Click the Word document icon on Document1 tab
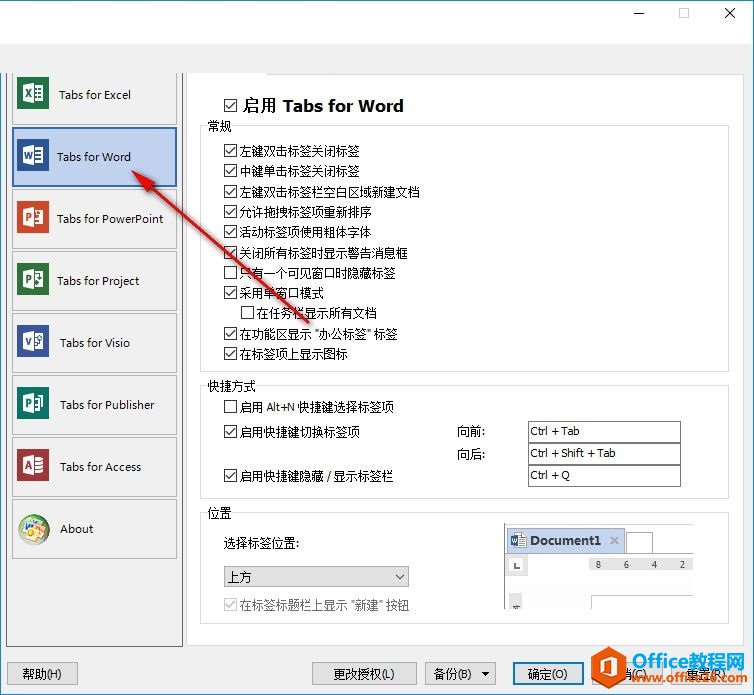This screenshot has height=695, width=754. click(x=518, y=541)
